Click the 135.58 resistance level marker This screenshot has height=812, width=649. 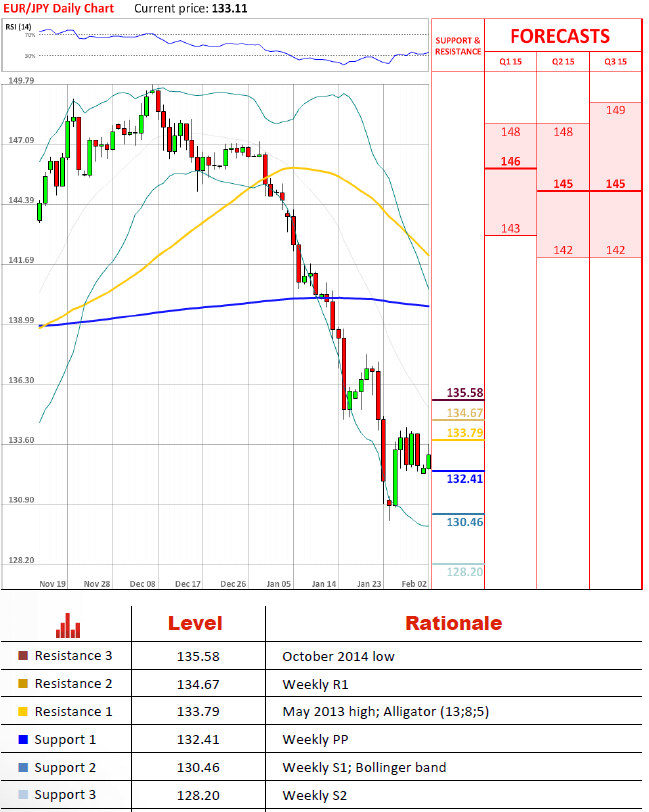pyautogui.click(x=465, y=393)
